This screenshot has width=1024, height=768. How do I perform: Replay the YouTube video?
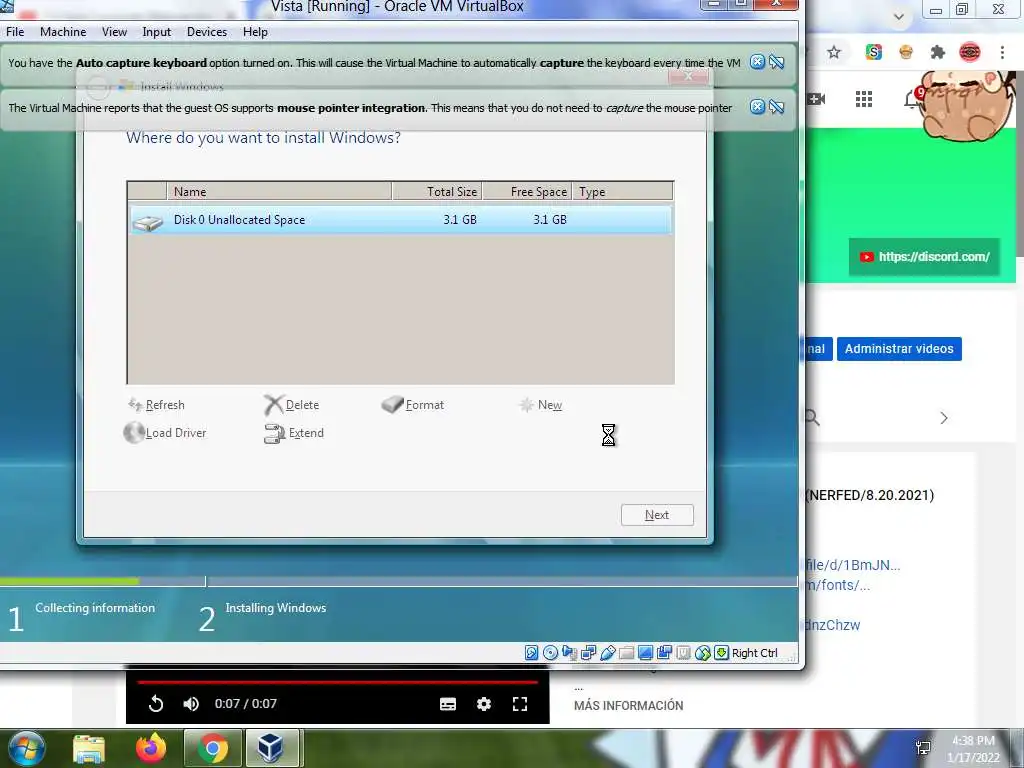pos(155,704)
